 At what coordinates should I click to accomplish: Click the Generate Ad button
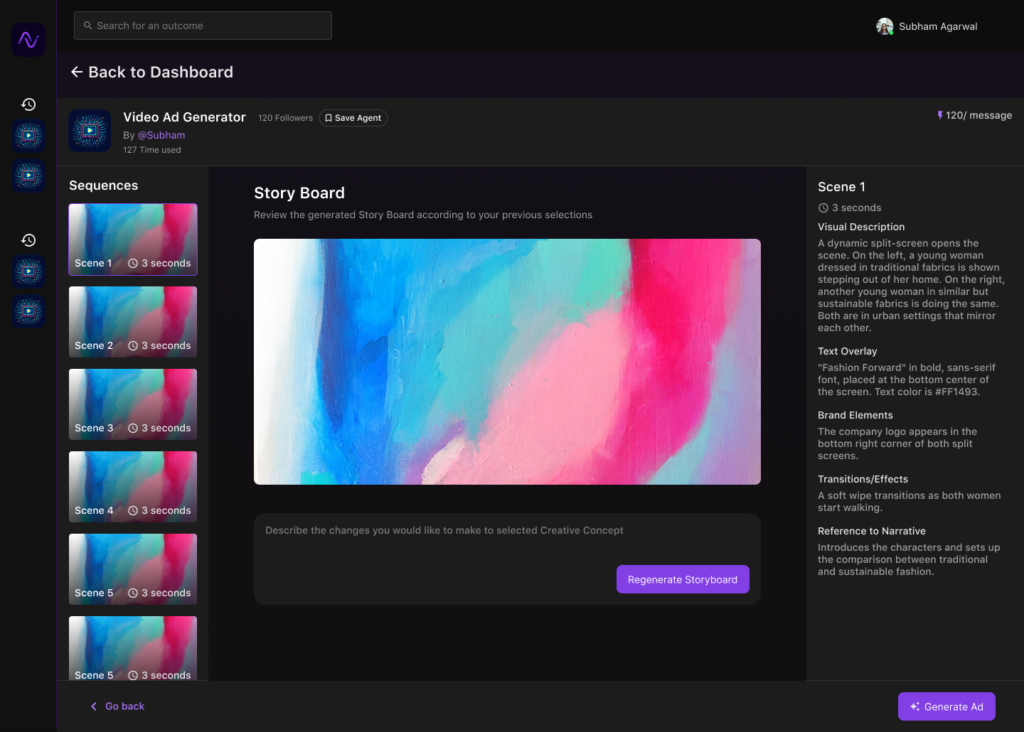tap(946, 706)
